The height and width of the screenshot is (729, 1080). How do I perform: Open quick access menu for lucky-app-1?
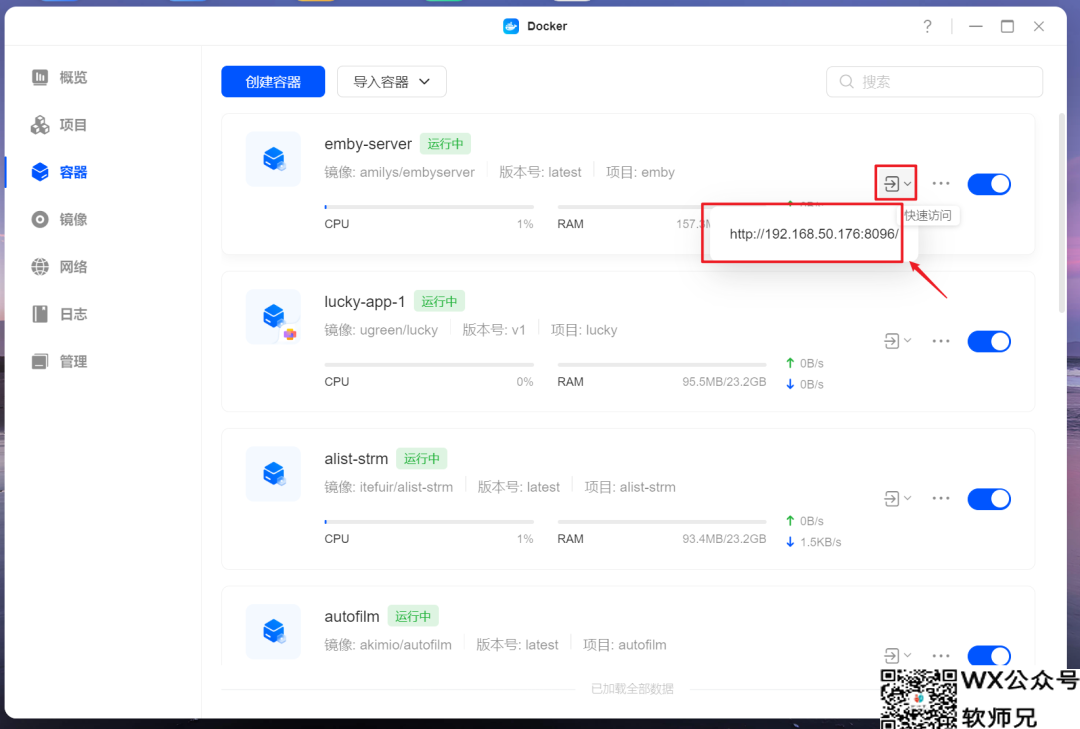[x=897, y=341]
